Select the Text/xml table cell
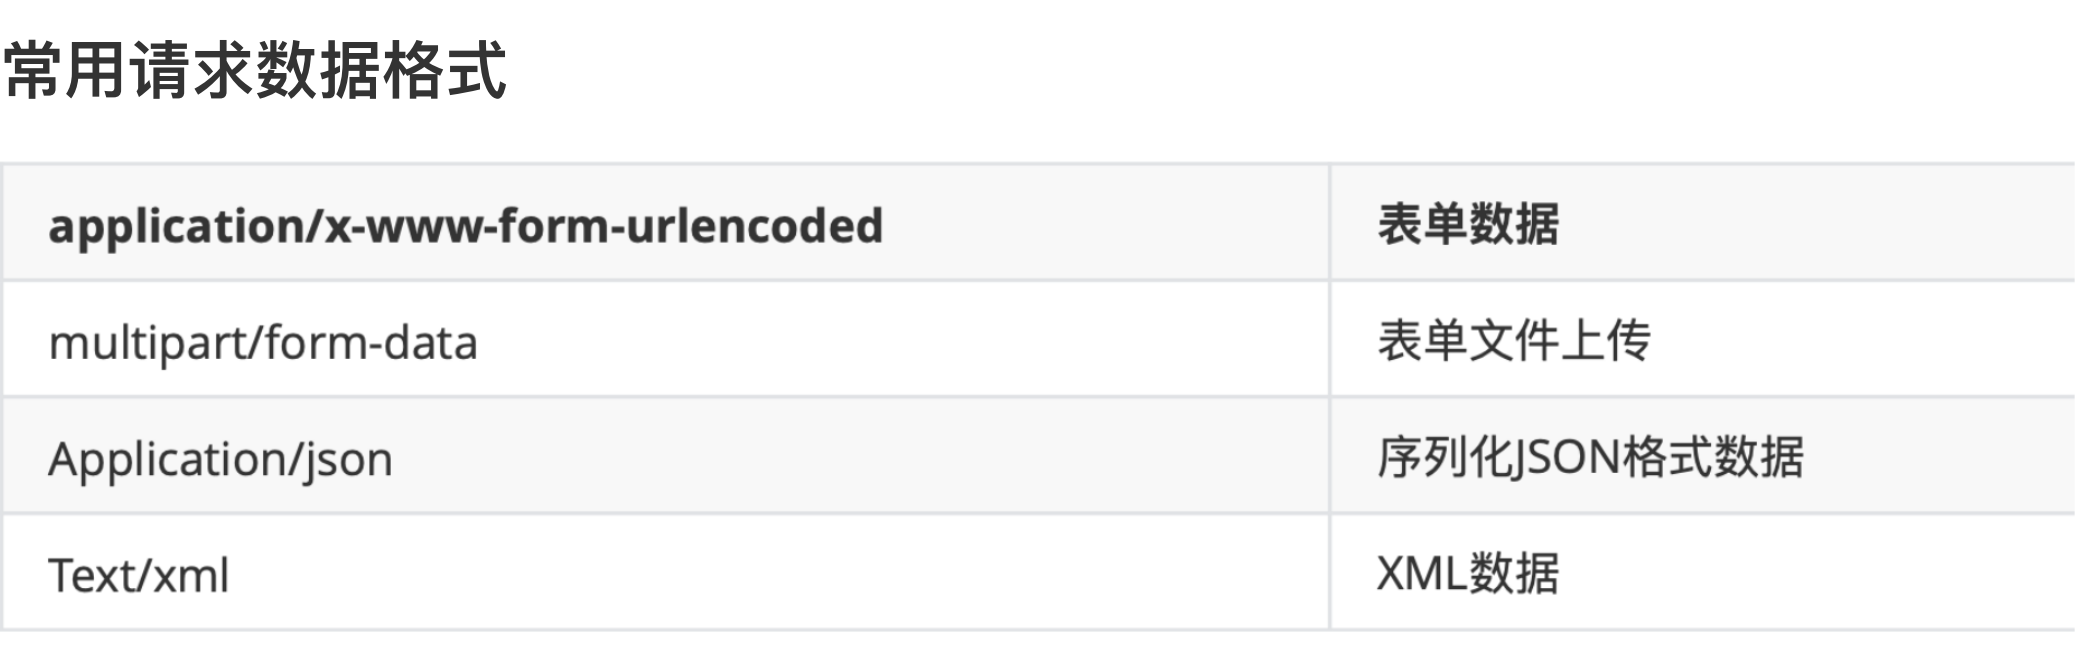The width and height of the screenshot is (2080, 652). coord(139,576)
